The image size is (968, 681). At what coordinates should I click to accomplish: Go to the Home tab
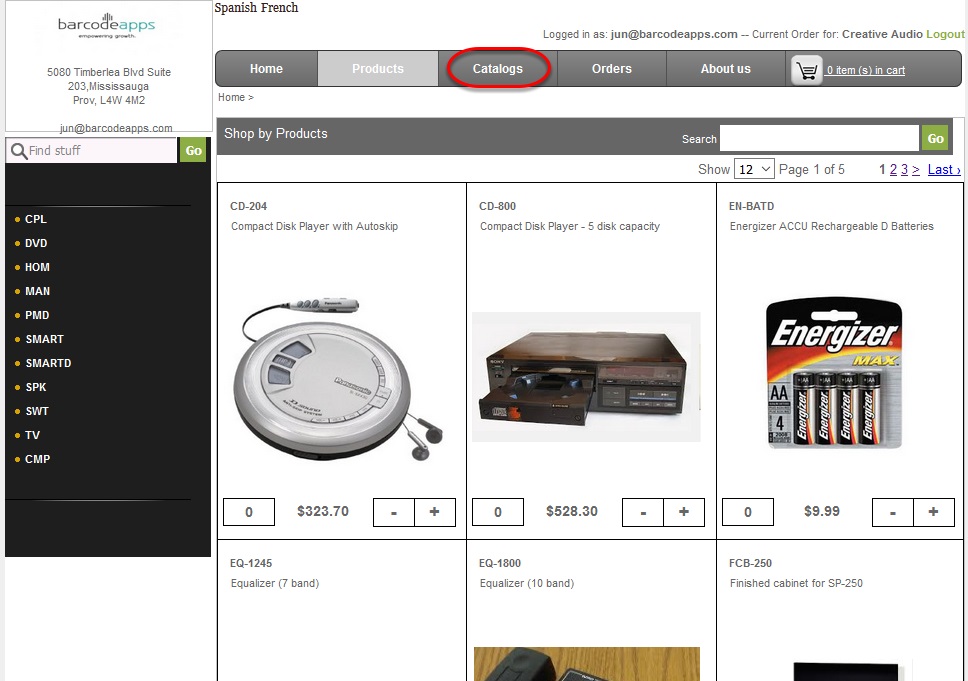point(266,69)
